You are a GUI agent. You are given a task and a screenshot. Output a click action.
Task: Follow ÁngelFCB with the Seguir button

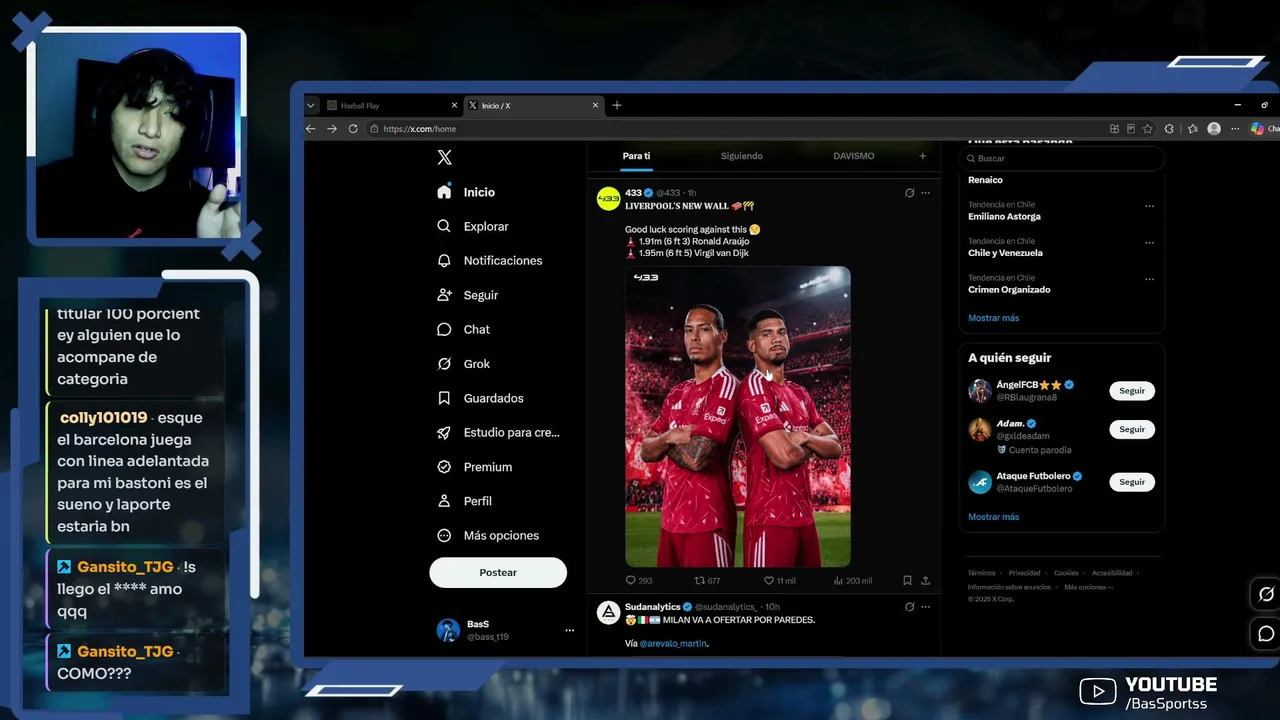coord(1132,391)
